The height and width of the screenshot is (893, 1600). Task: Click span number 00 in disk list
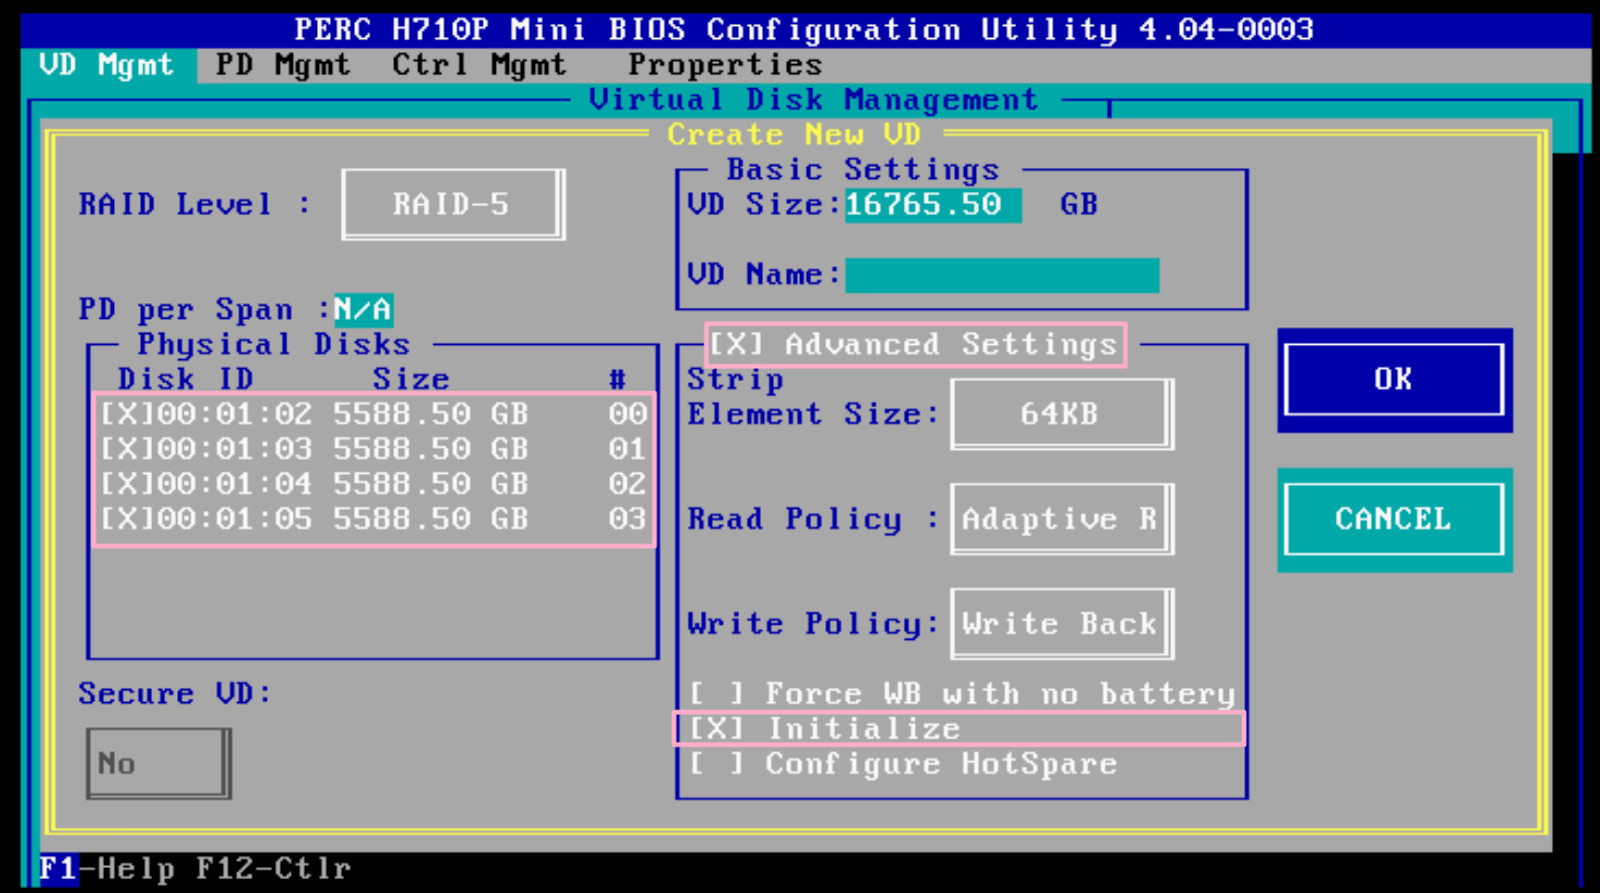click(627, 414)
